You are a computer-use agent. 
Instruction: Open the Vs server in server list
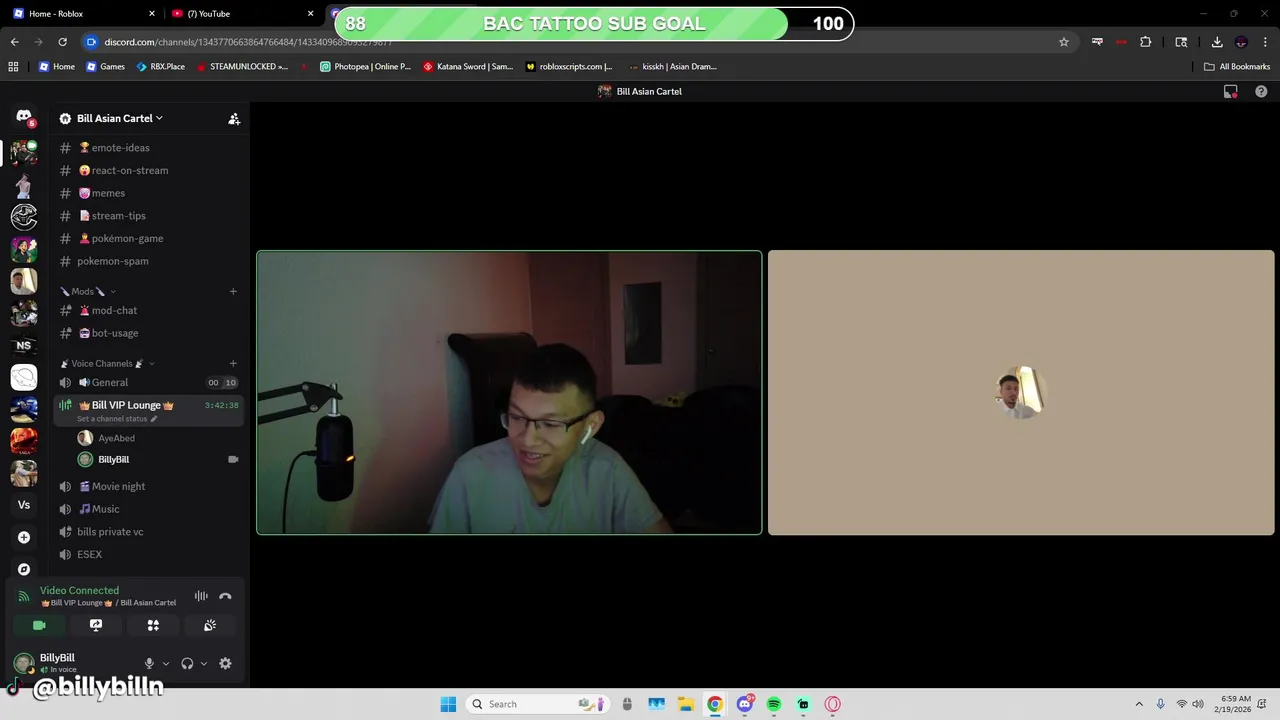24,505
